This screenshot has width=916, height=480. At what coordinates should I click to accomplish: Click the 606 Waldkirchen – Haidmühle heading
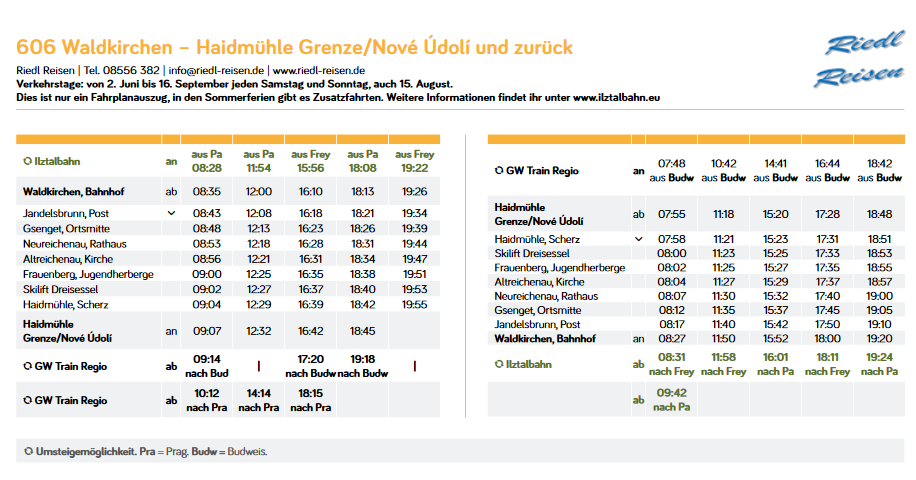[x=294, y=47]
